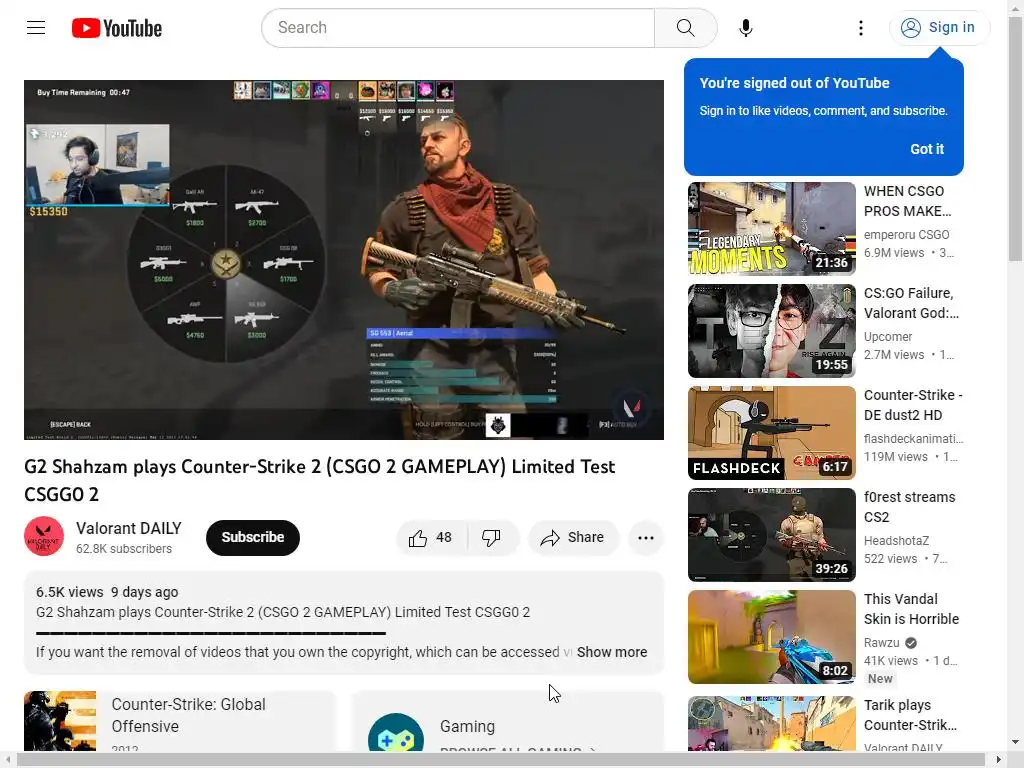Sign in with account button
This screenshot has width=1024, height=768.
[938, 27]
